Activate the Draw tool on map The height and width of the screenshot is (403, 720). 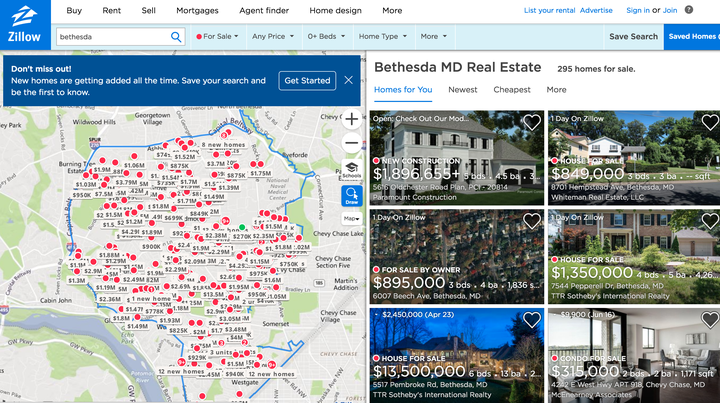[352, 196]
